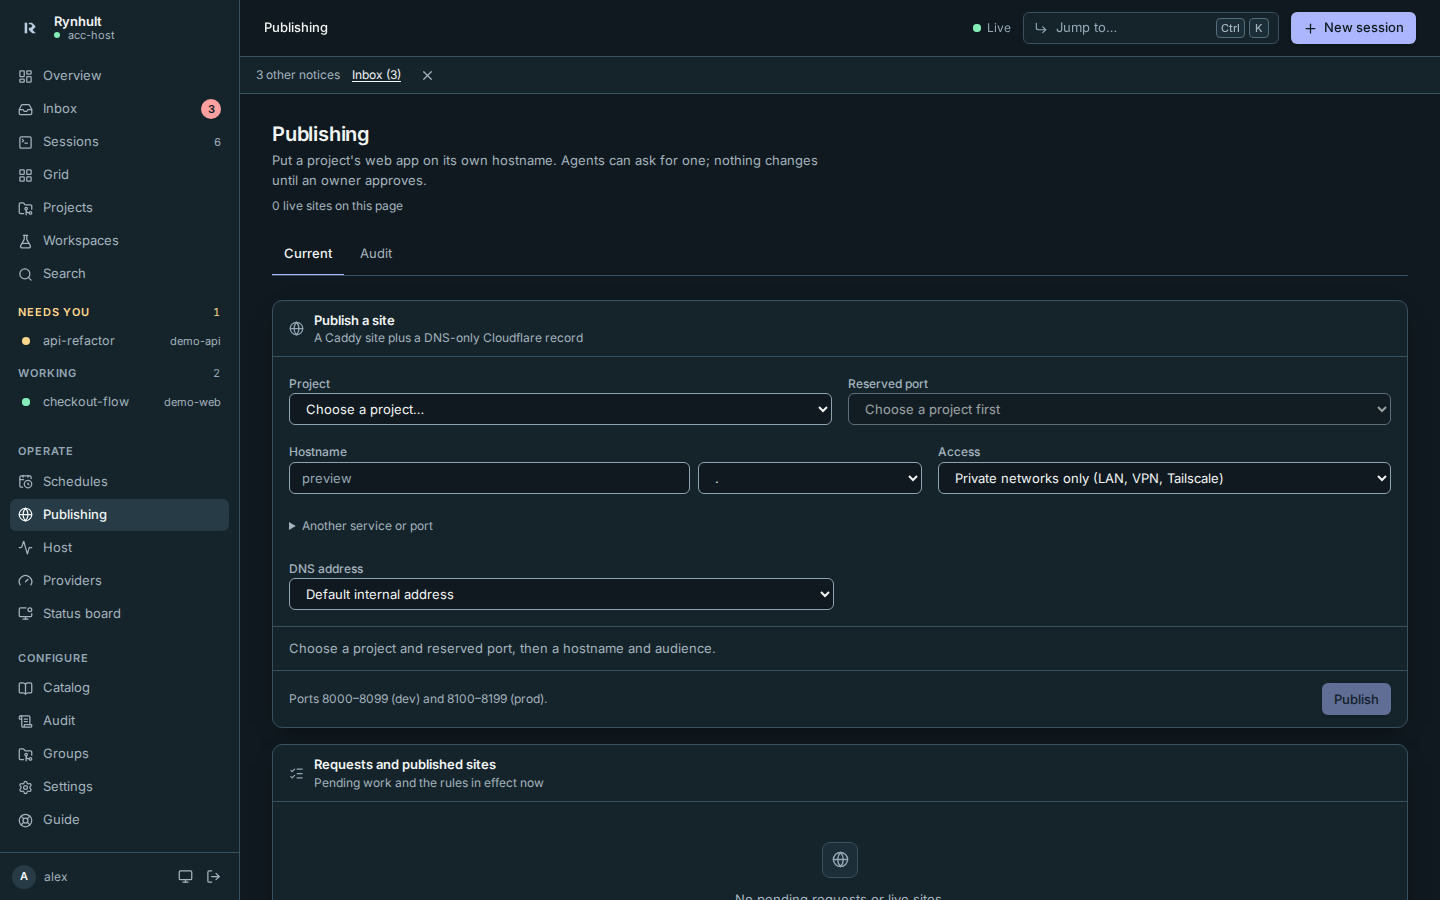Open Settings in the sidebar
The height and width of the screenshot is (900, 1440).
click(119, 787)
